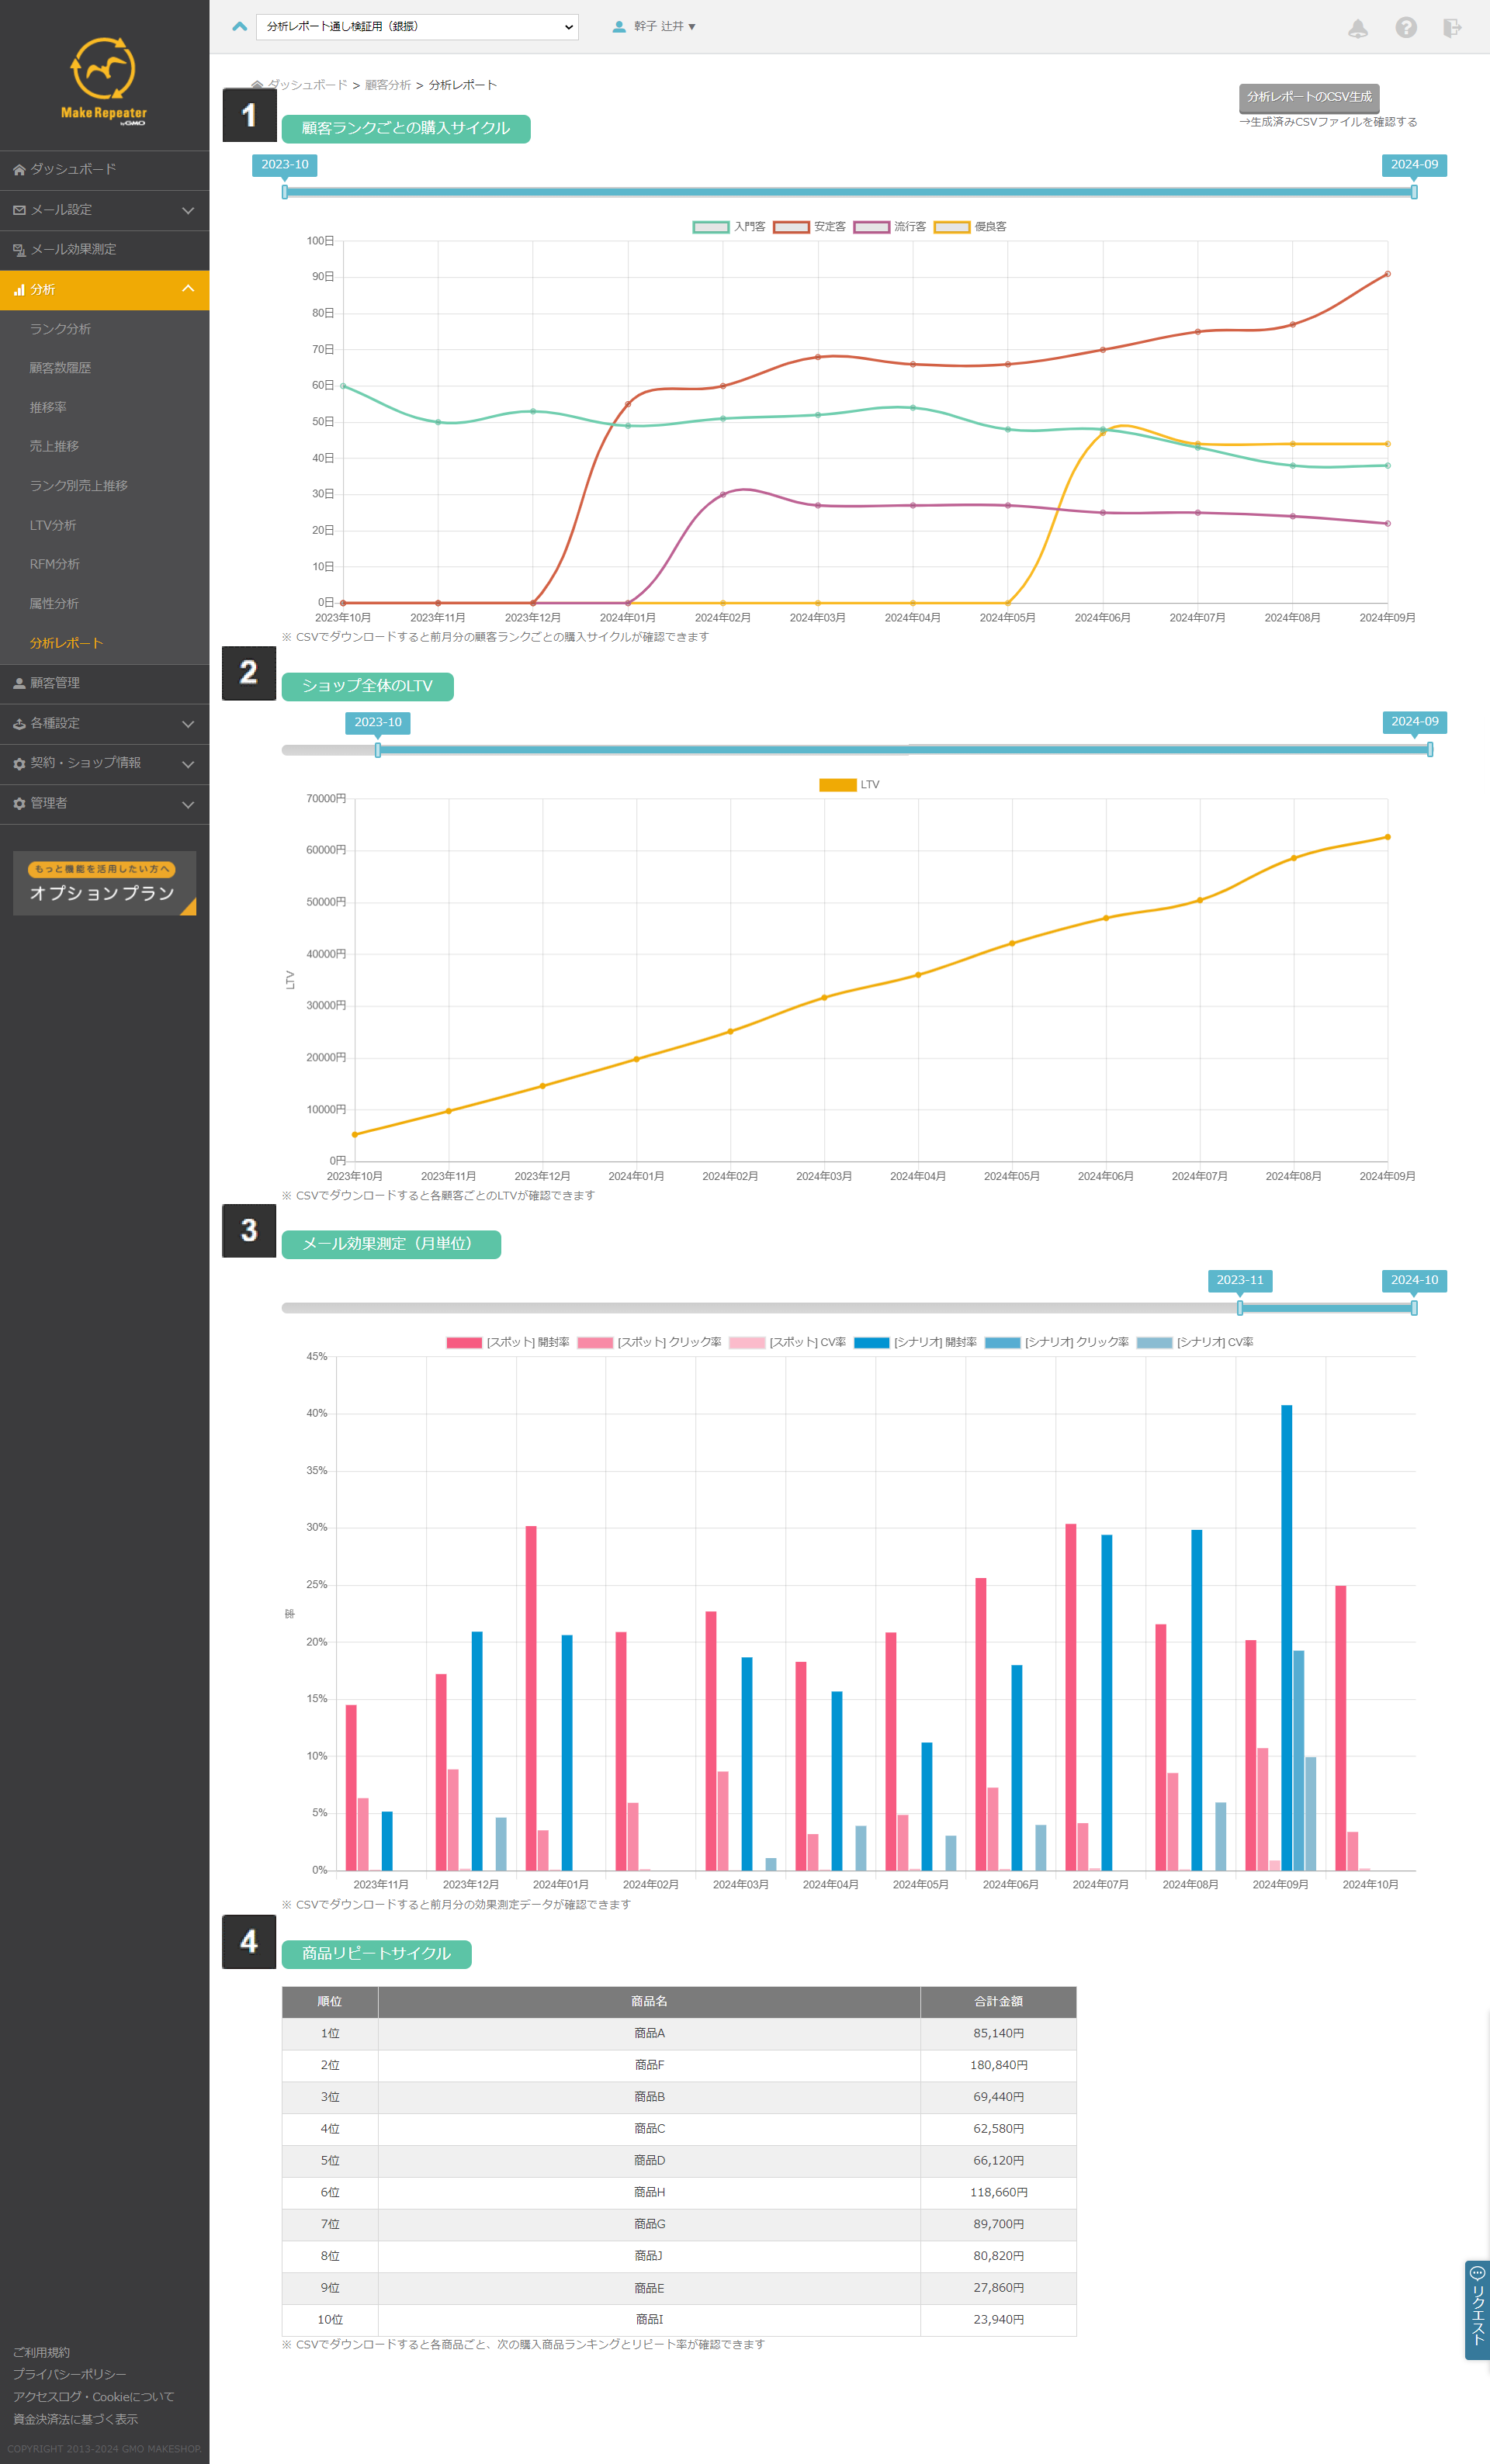Click the notification bell icon
The image size is (1490, 2464).
point(1357,28)
